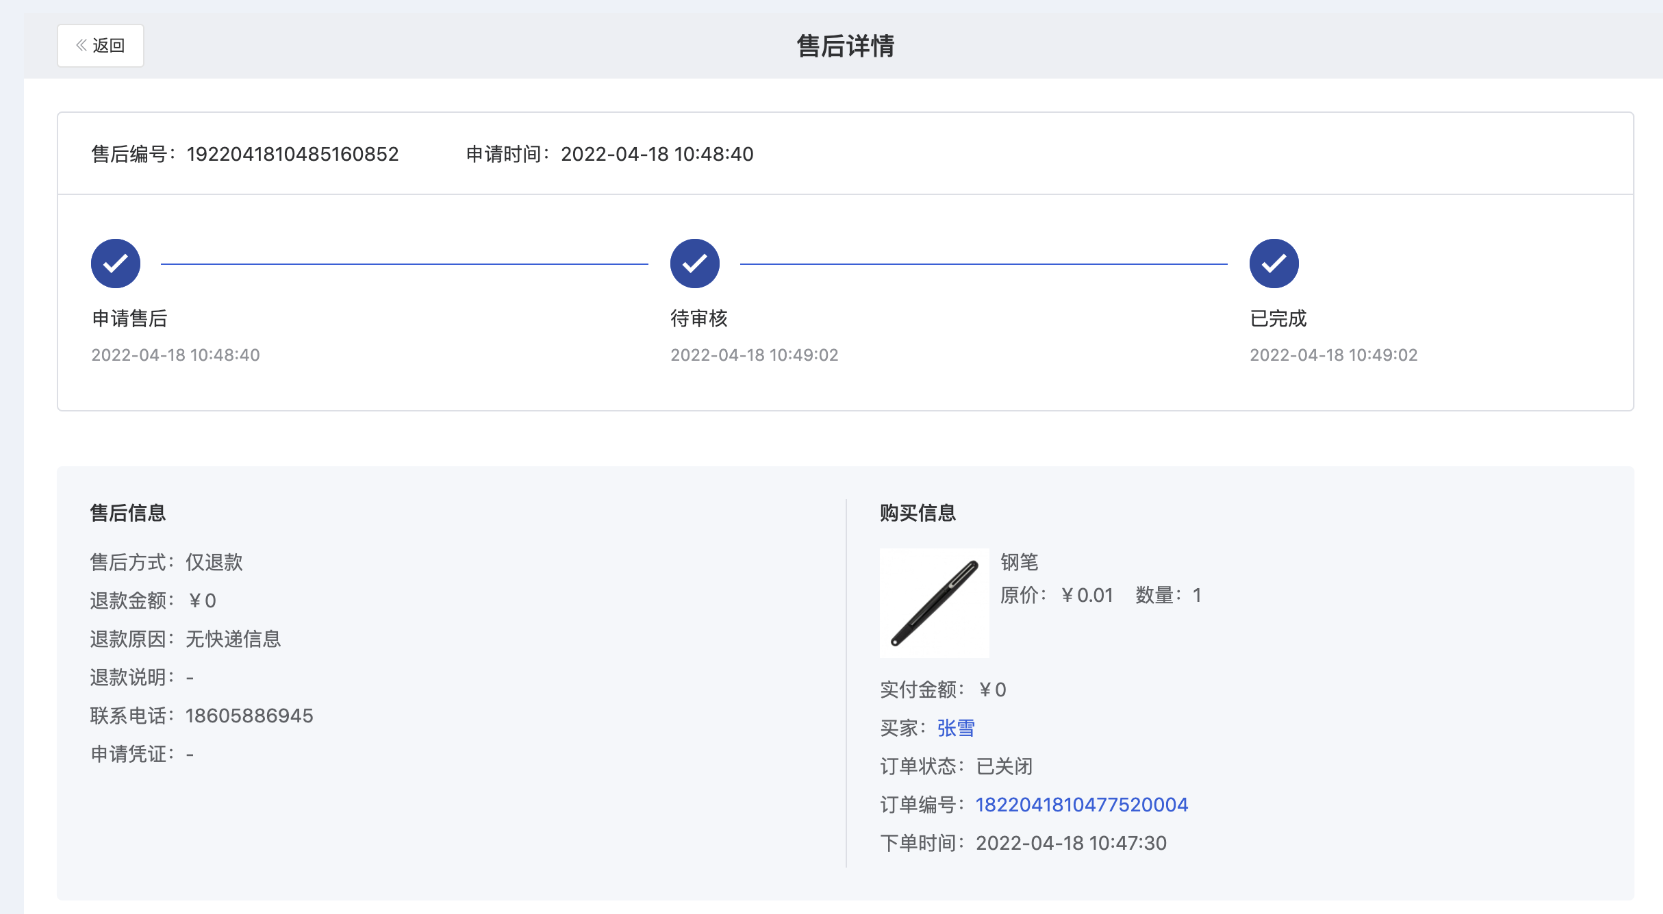Click the 申请凭证 row

[x=142, y=754]
